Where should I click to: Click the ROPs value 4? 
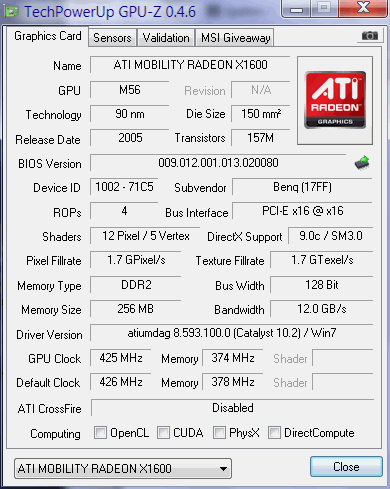coord(124,211)
